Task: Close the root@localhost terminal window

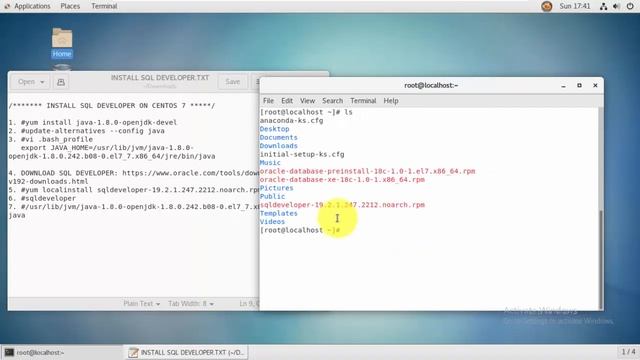Action: point(595,85)
